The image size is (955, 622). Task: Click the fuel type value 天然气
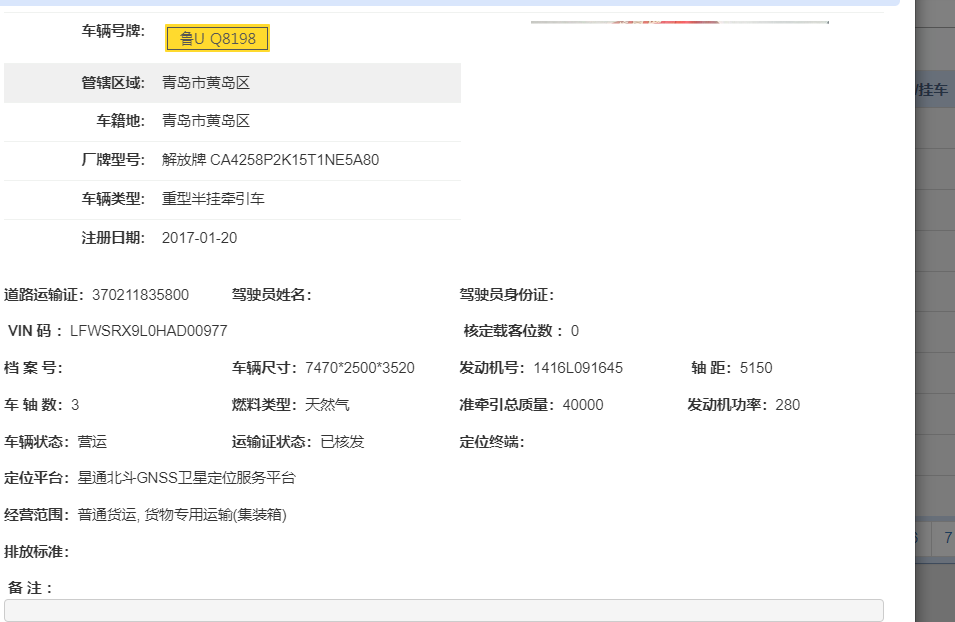point(327,405)
